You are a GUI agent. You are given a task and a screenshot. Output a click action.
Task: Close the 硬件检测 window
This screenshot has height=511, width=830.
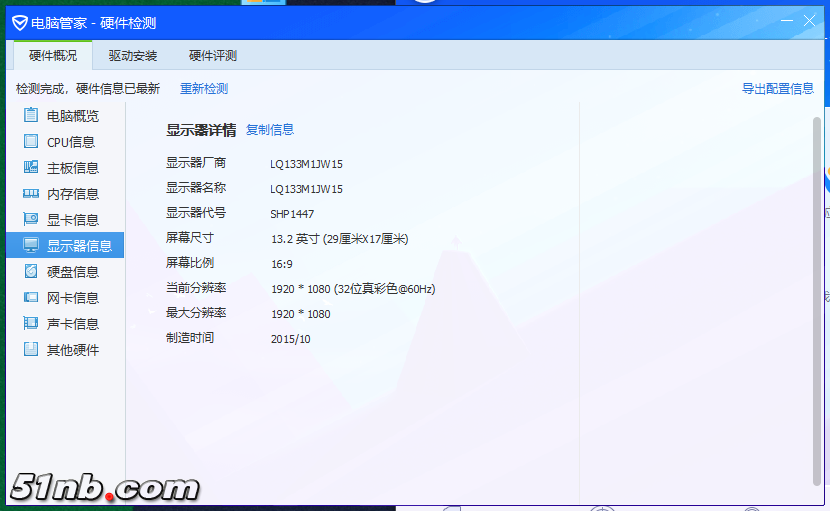coord(809,21)
